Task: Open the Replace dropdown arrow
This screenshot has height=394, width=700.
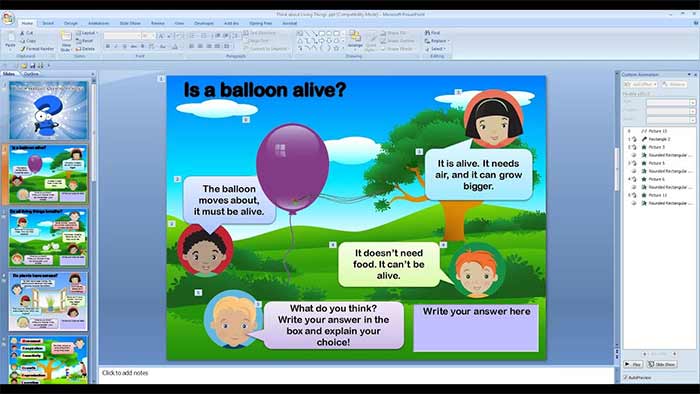Action: (448, 41)
